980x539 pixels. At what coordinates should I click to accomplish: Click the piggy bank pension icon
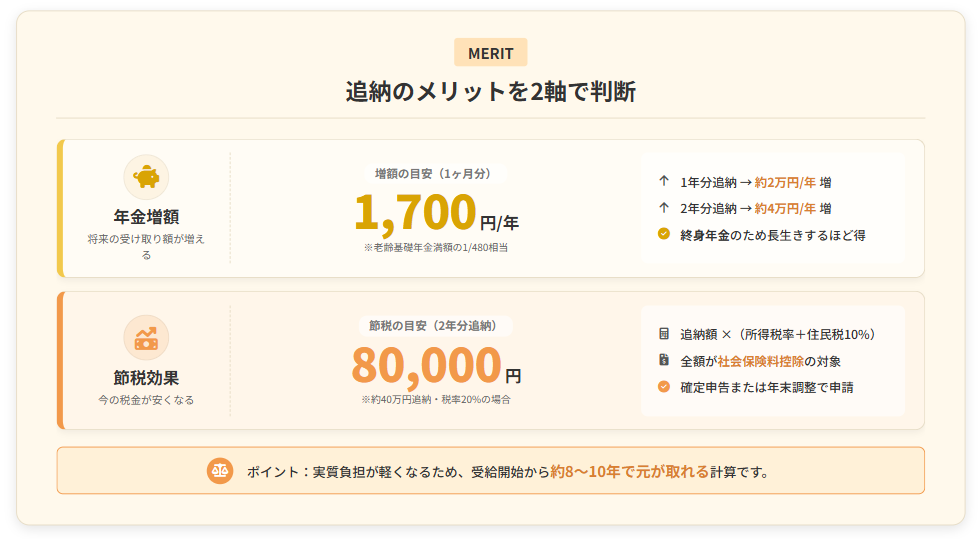click(x=146, y=177)
